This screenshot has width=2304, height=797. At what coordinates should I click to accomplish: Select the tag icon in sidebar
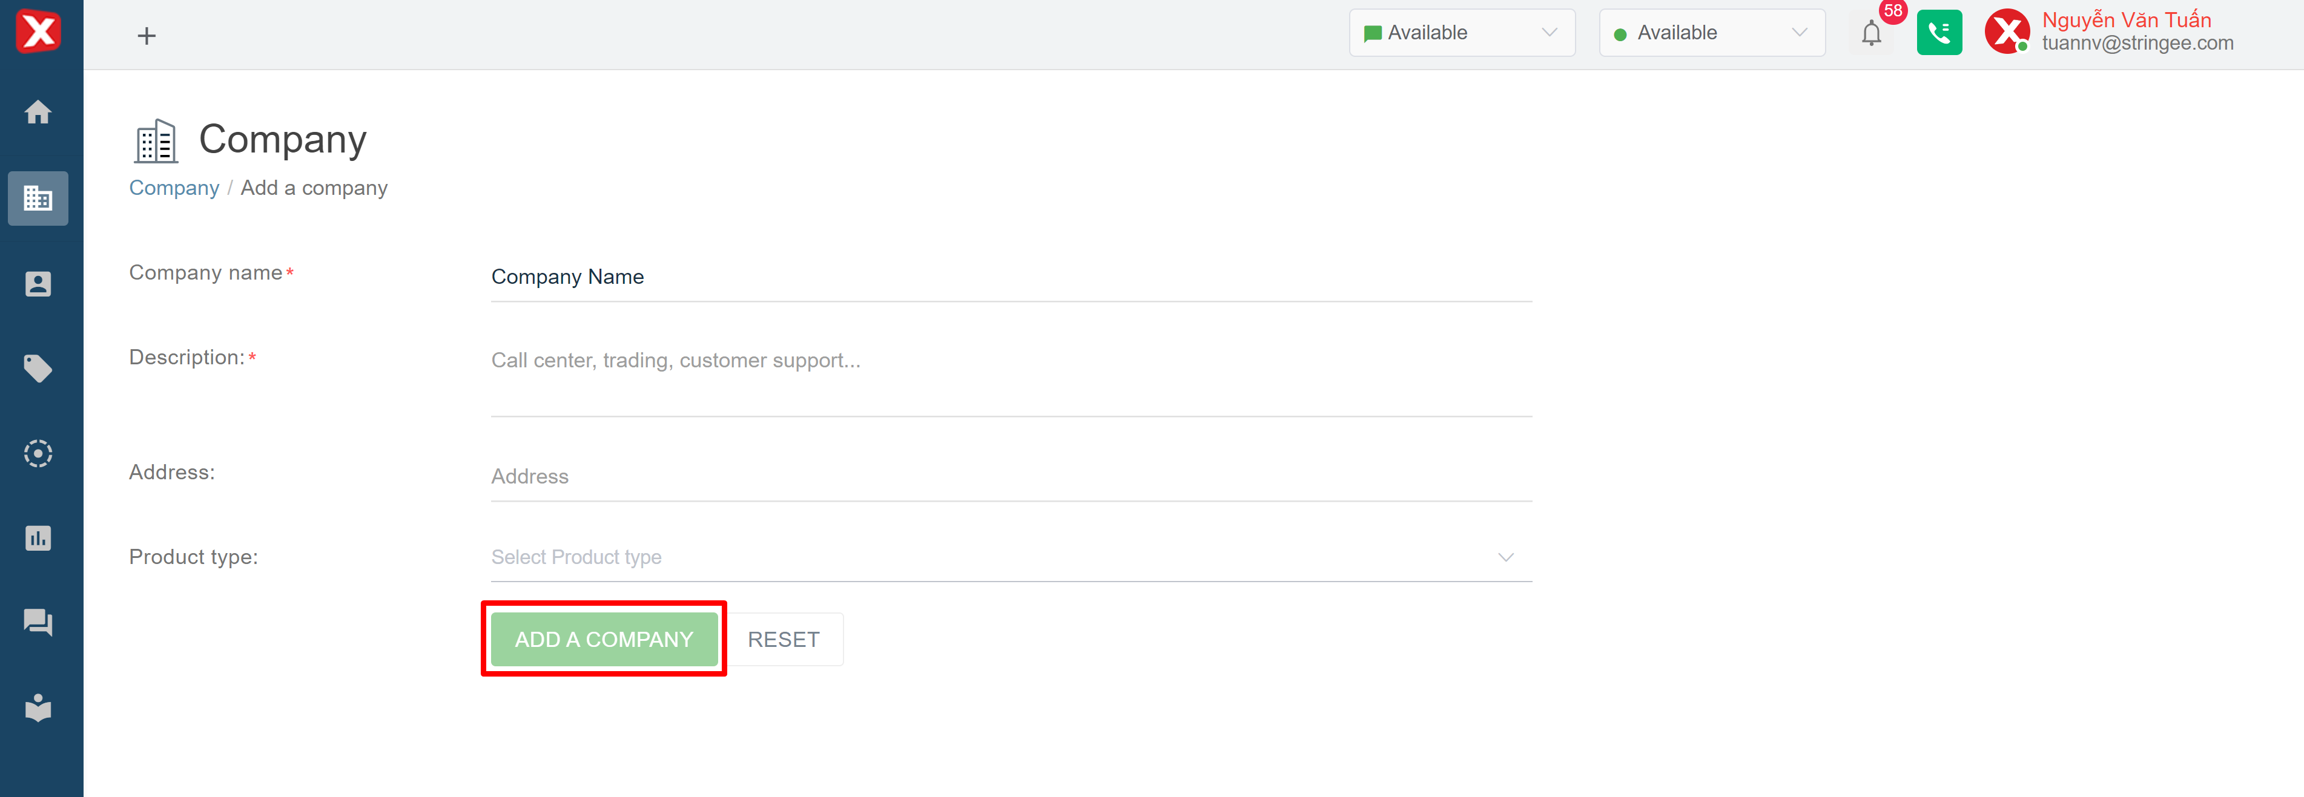click(38, 369)
